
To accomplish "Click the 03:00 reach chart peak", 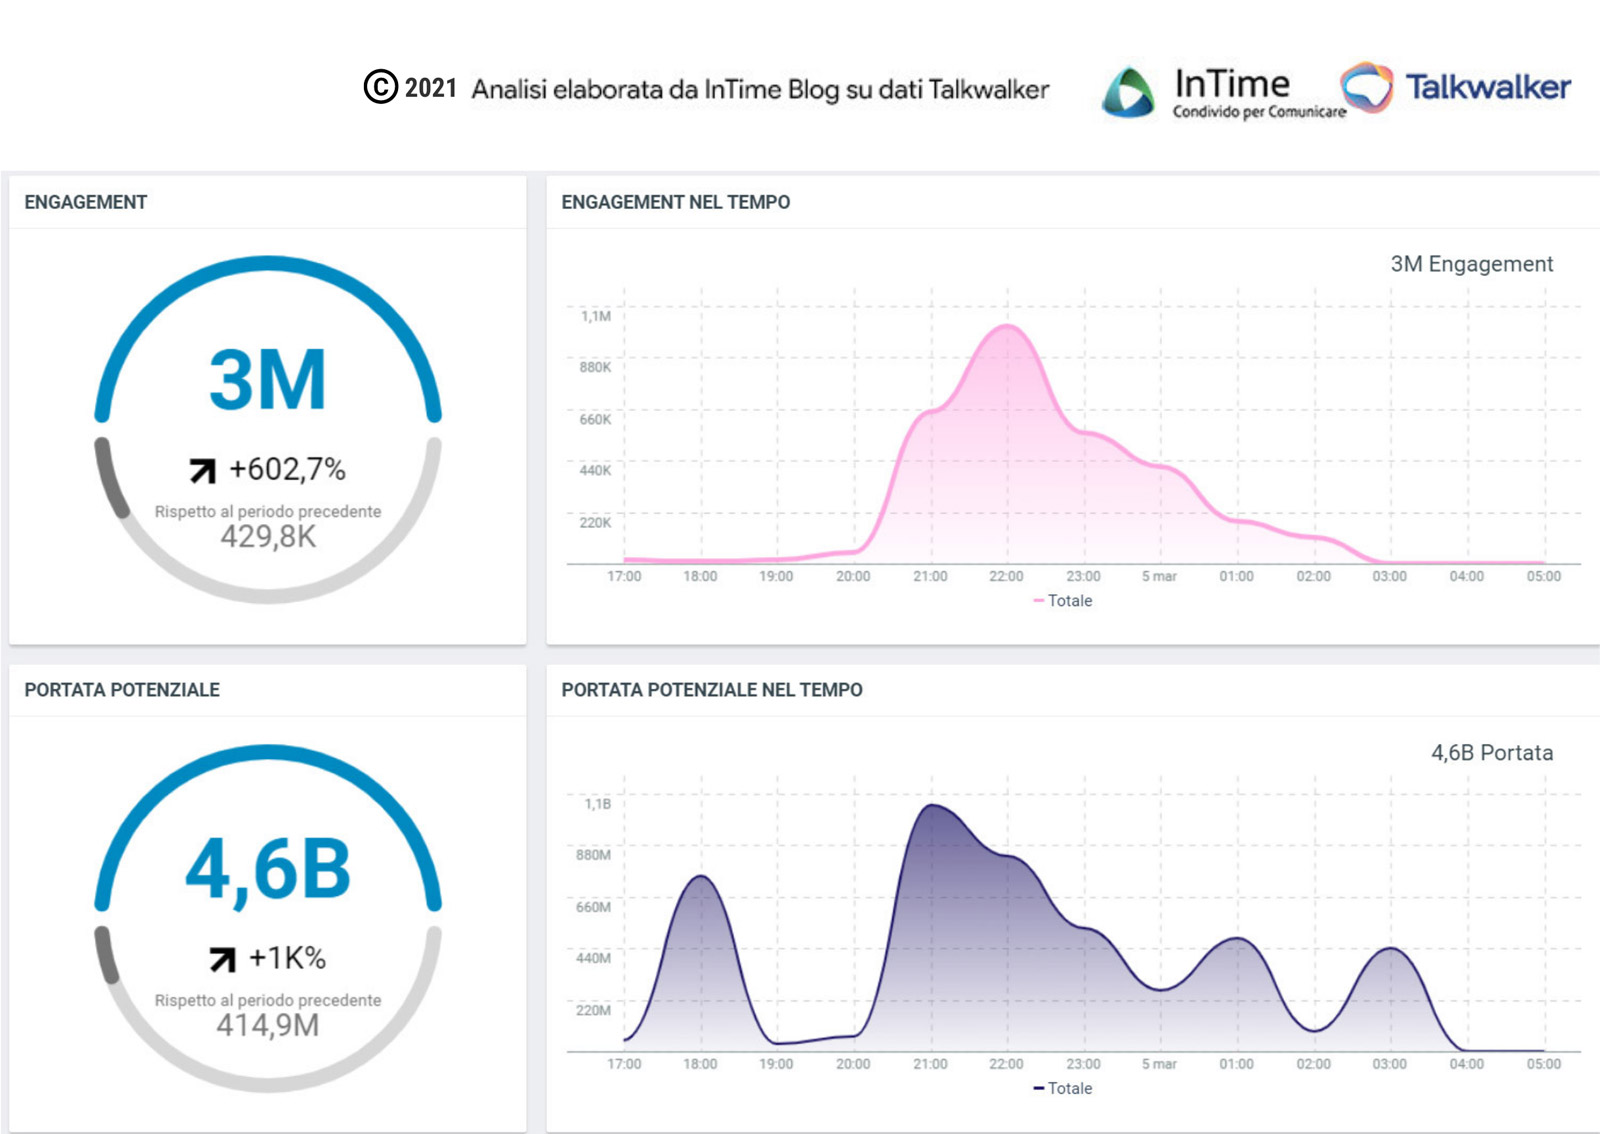I will coord(1391,949).
